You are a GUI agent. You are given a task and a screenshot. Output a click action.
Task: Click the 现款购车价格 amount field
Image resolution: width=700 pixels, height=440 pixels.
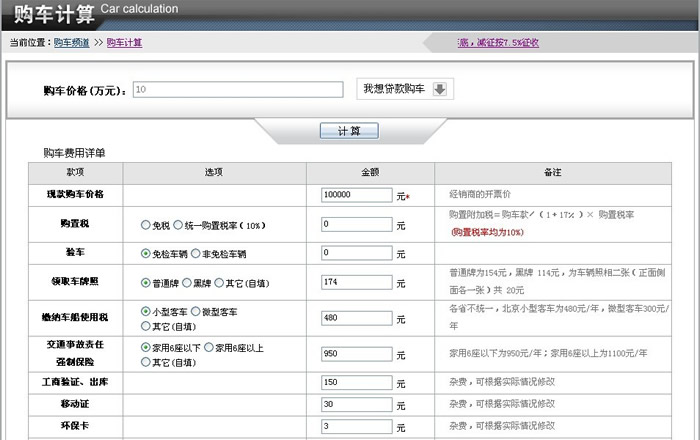[357, 195]
